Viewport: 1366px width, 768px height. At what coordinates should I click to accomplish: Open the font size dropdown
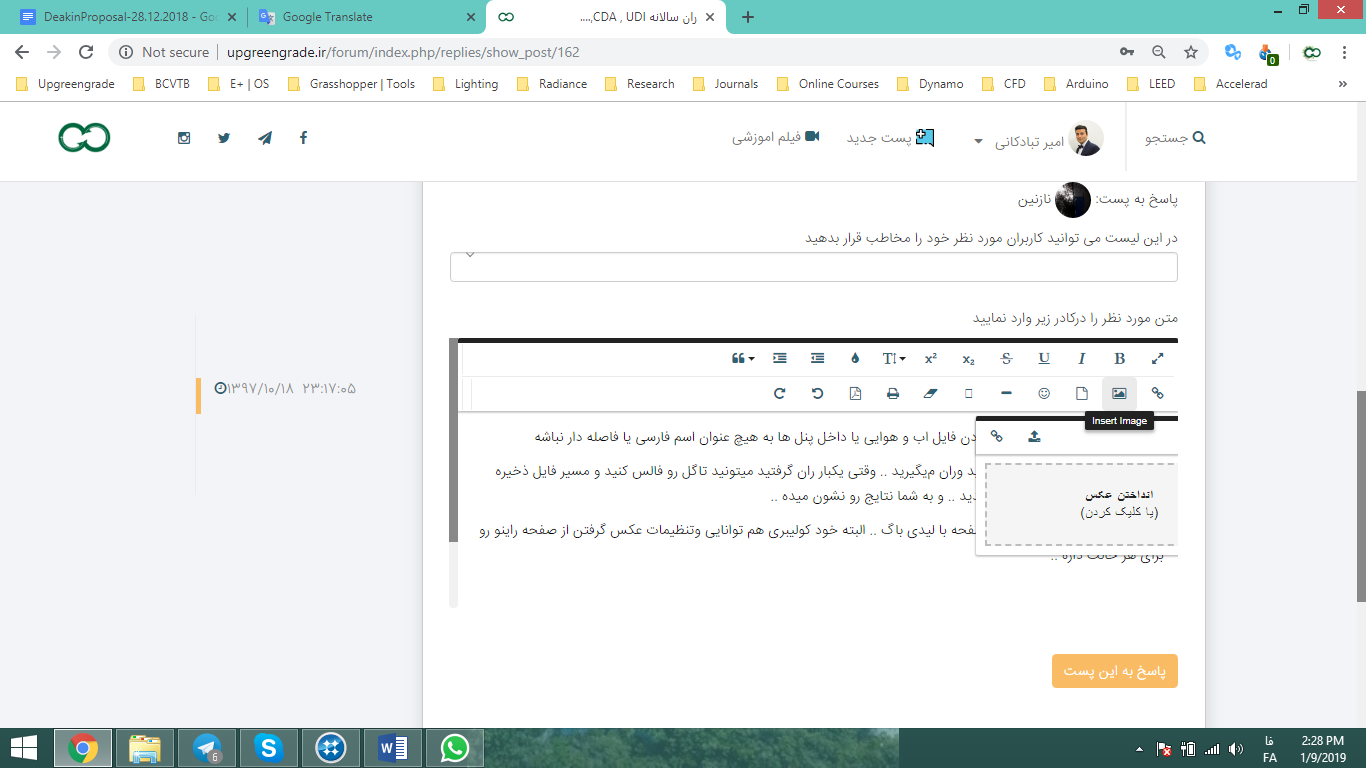click(893, 358)
